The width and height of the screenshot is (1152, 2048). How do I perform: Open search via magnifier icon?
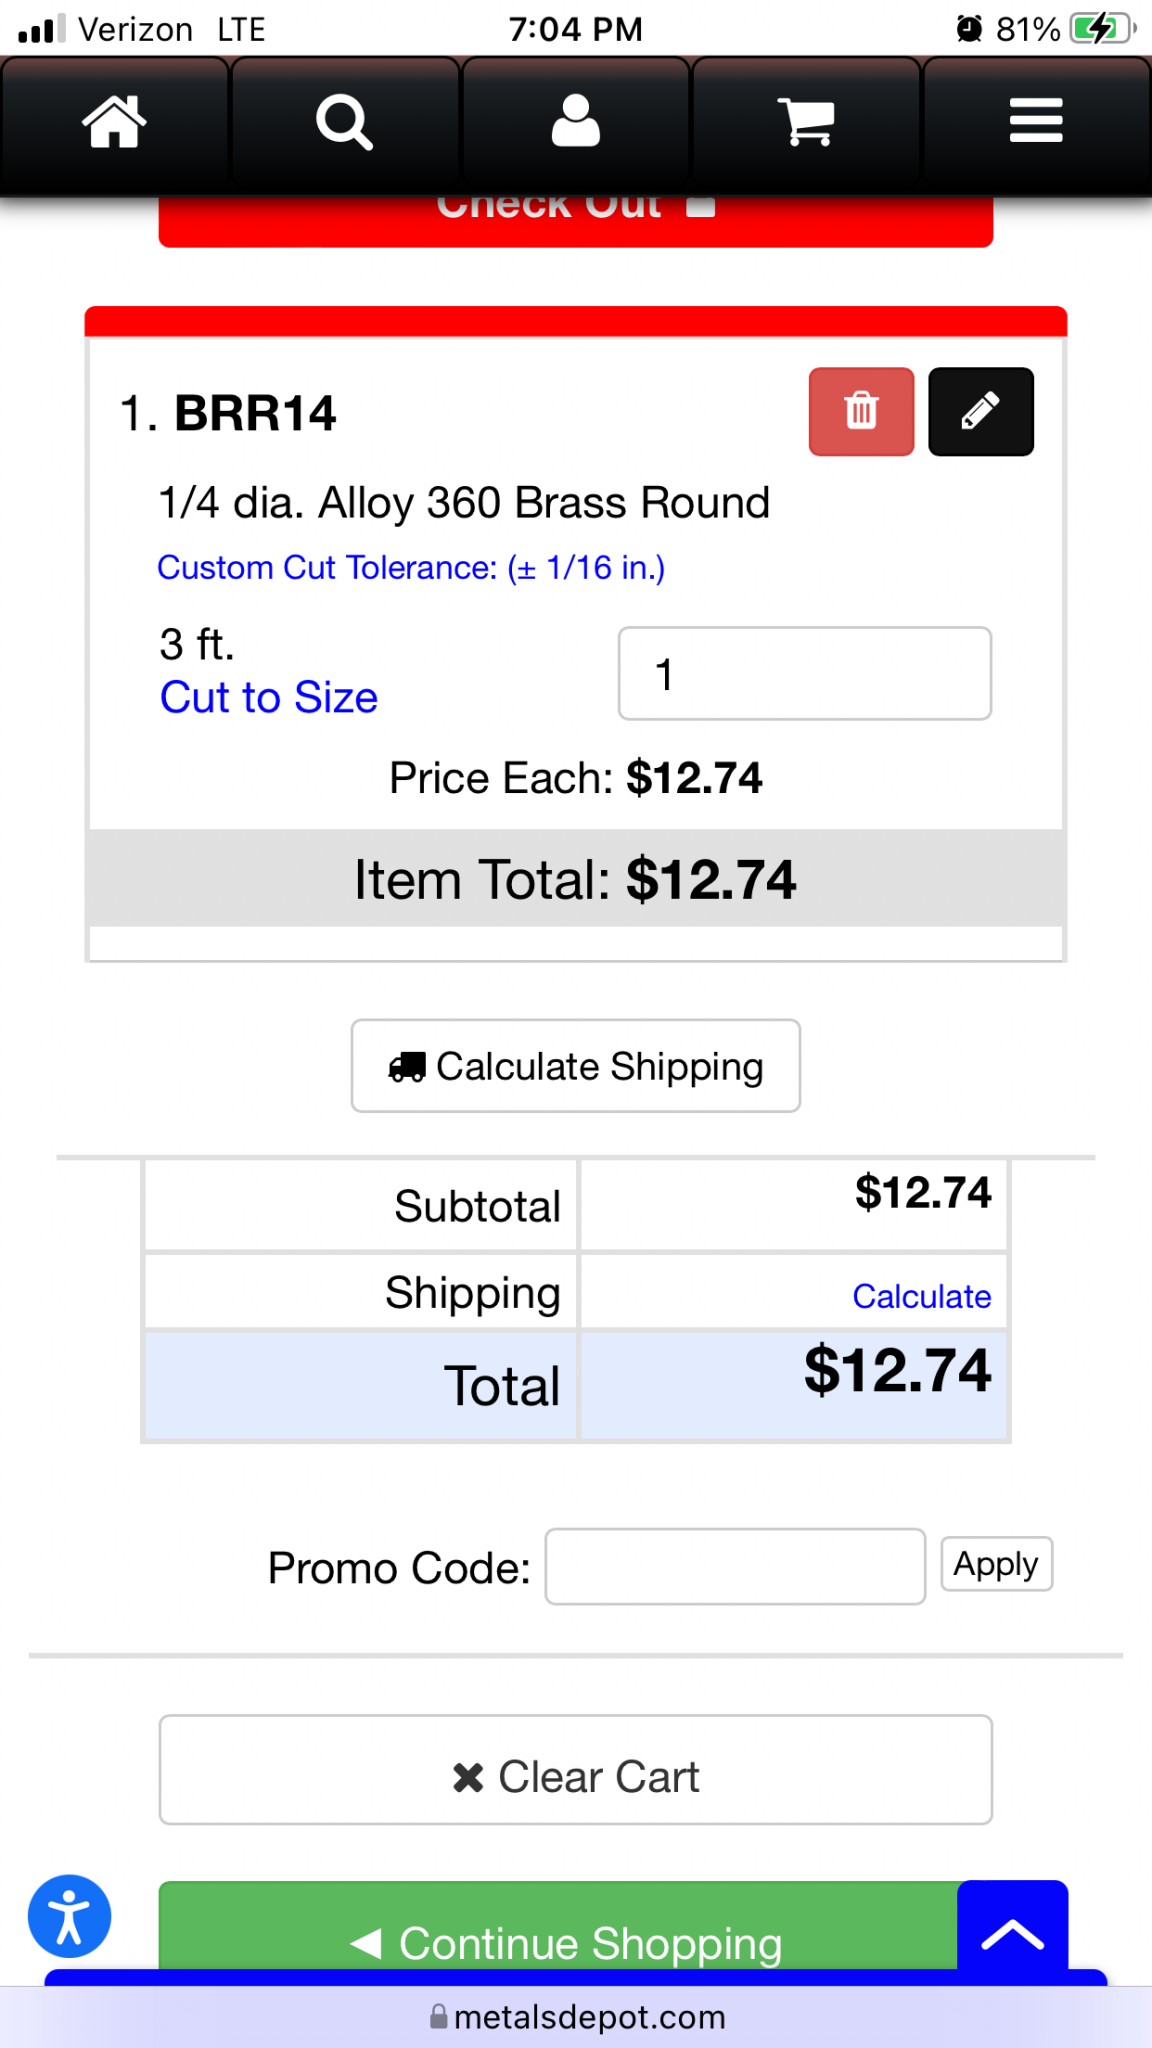click(x=344, y=122)
